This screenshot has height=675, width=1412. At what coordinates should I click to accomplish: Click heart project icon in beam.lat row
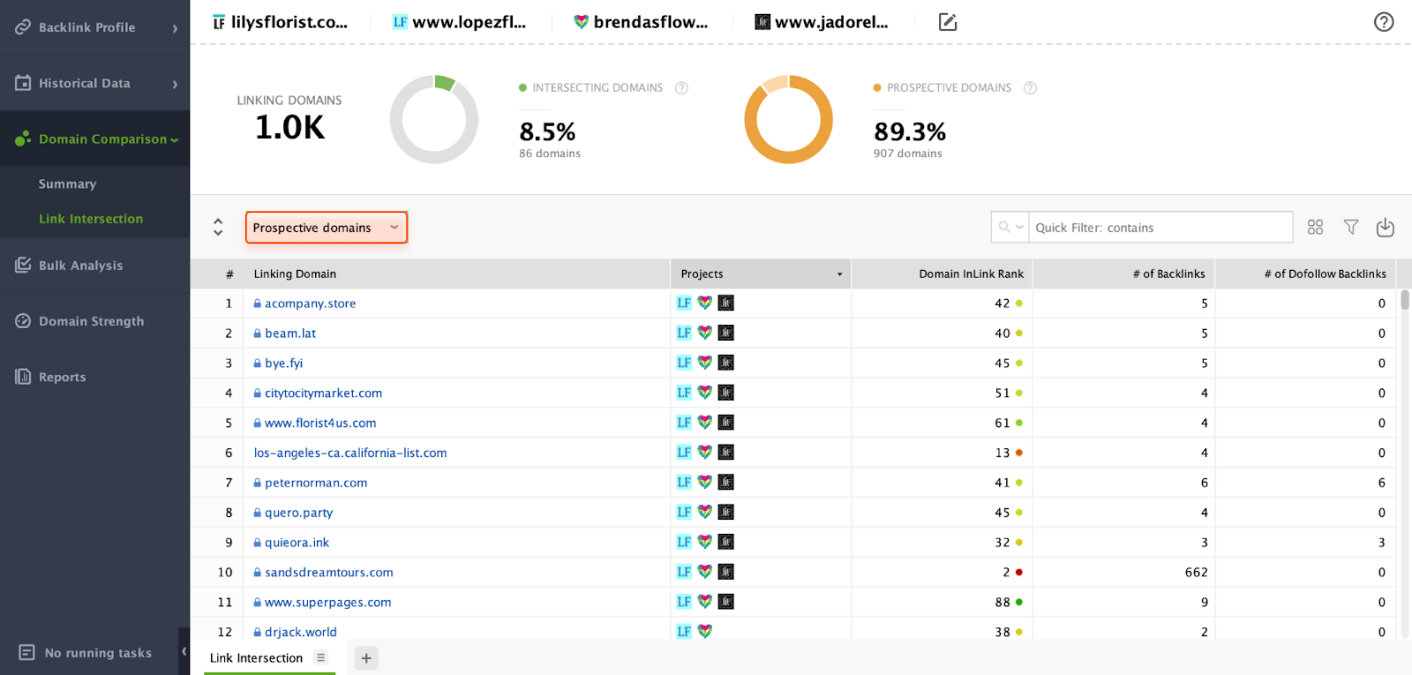[704, 333]
